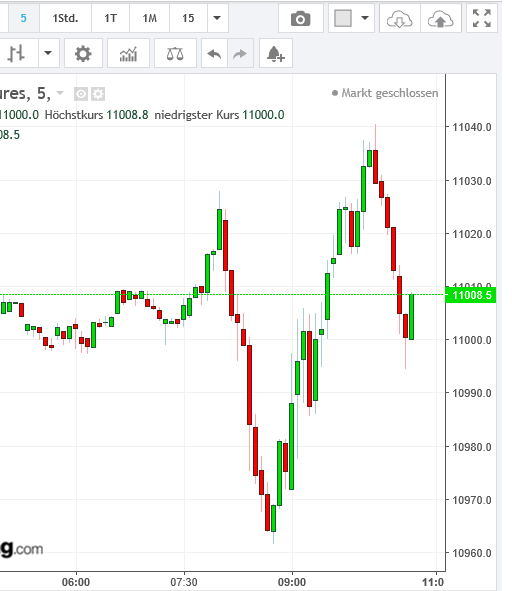Open series format gear in legend
The image size is (512, 591).
tap(98, 94)
